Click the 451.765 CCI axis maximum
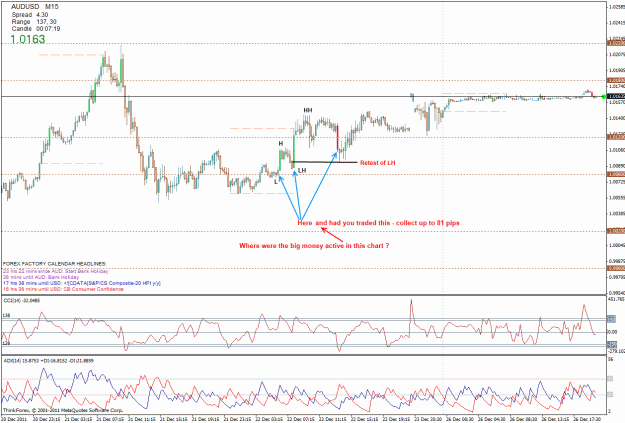The image size is (625, 423). point(617,299)
